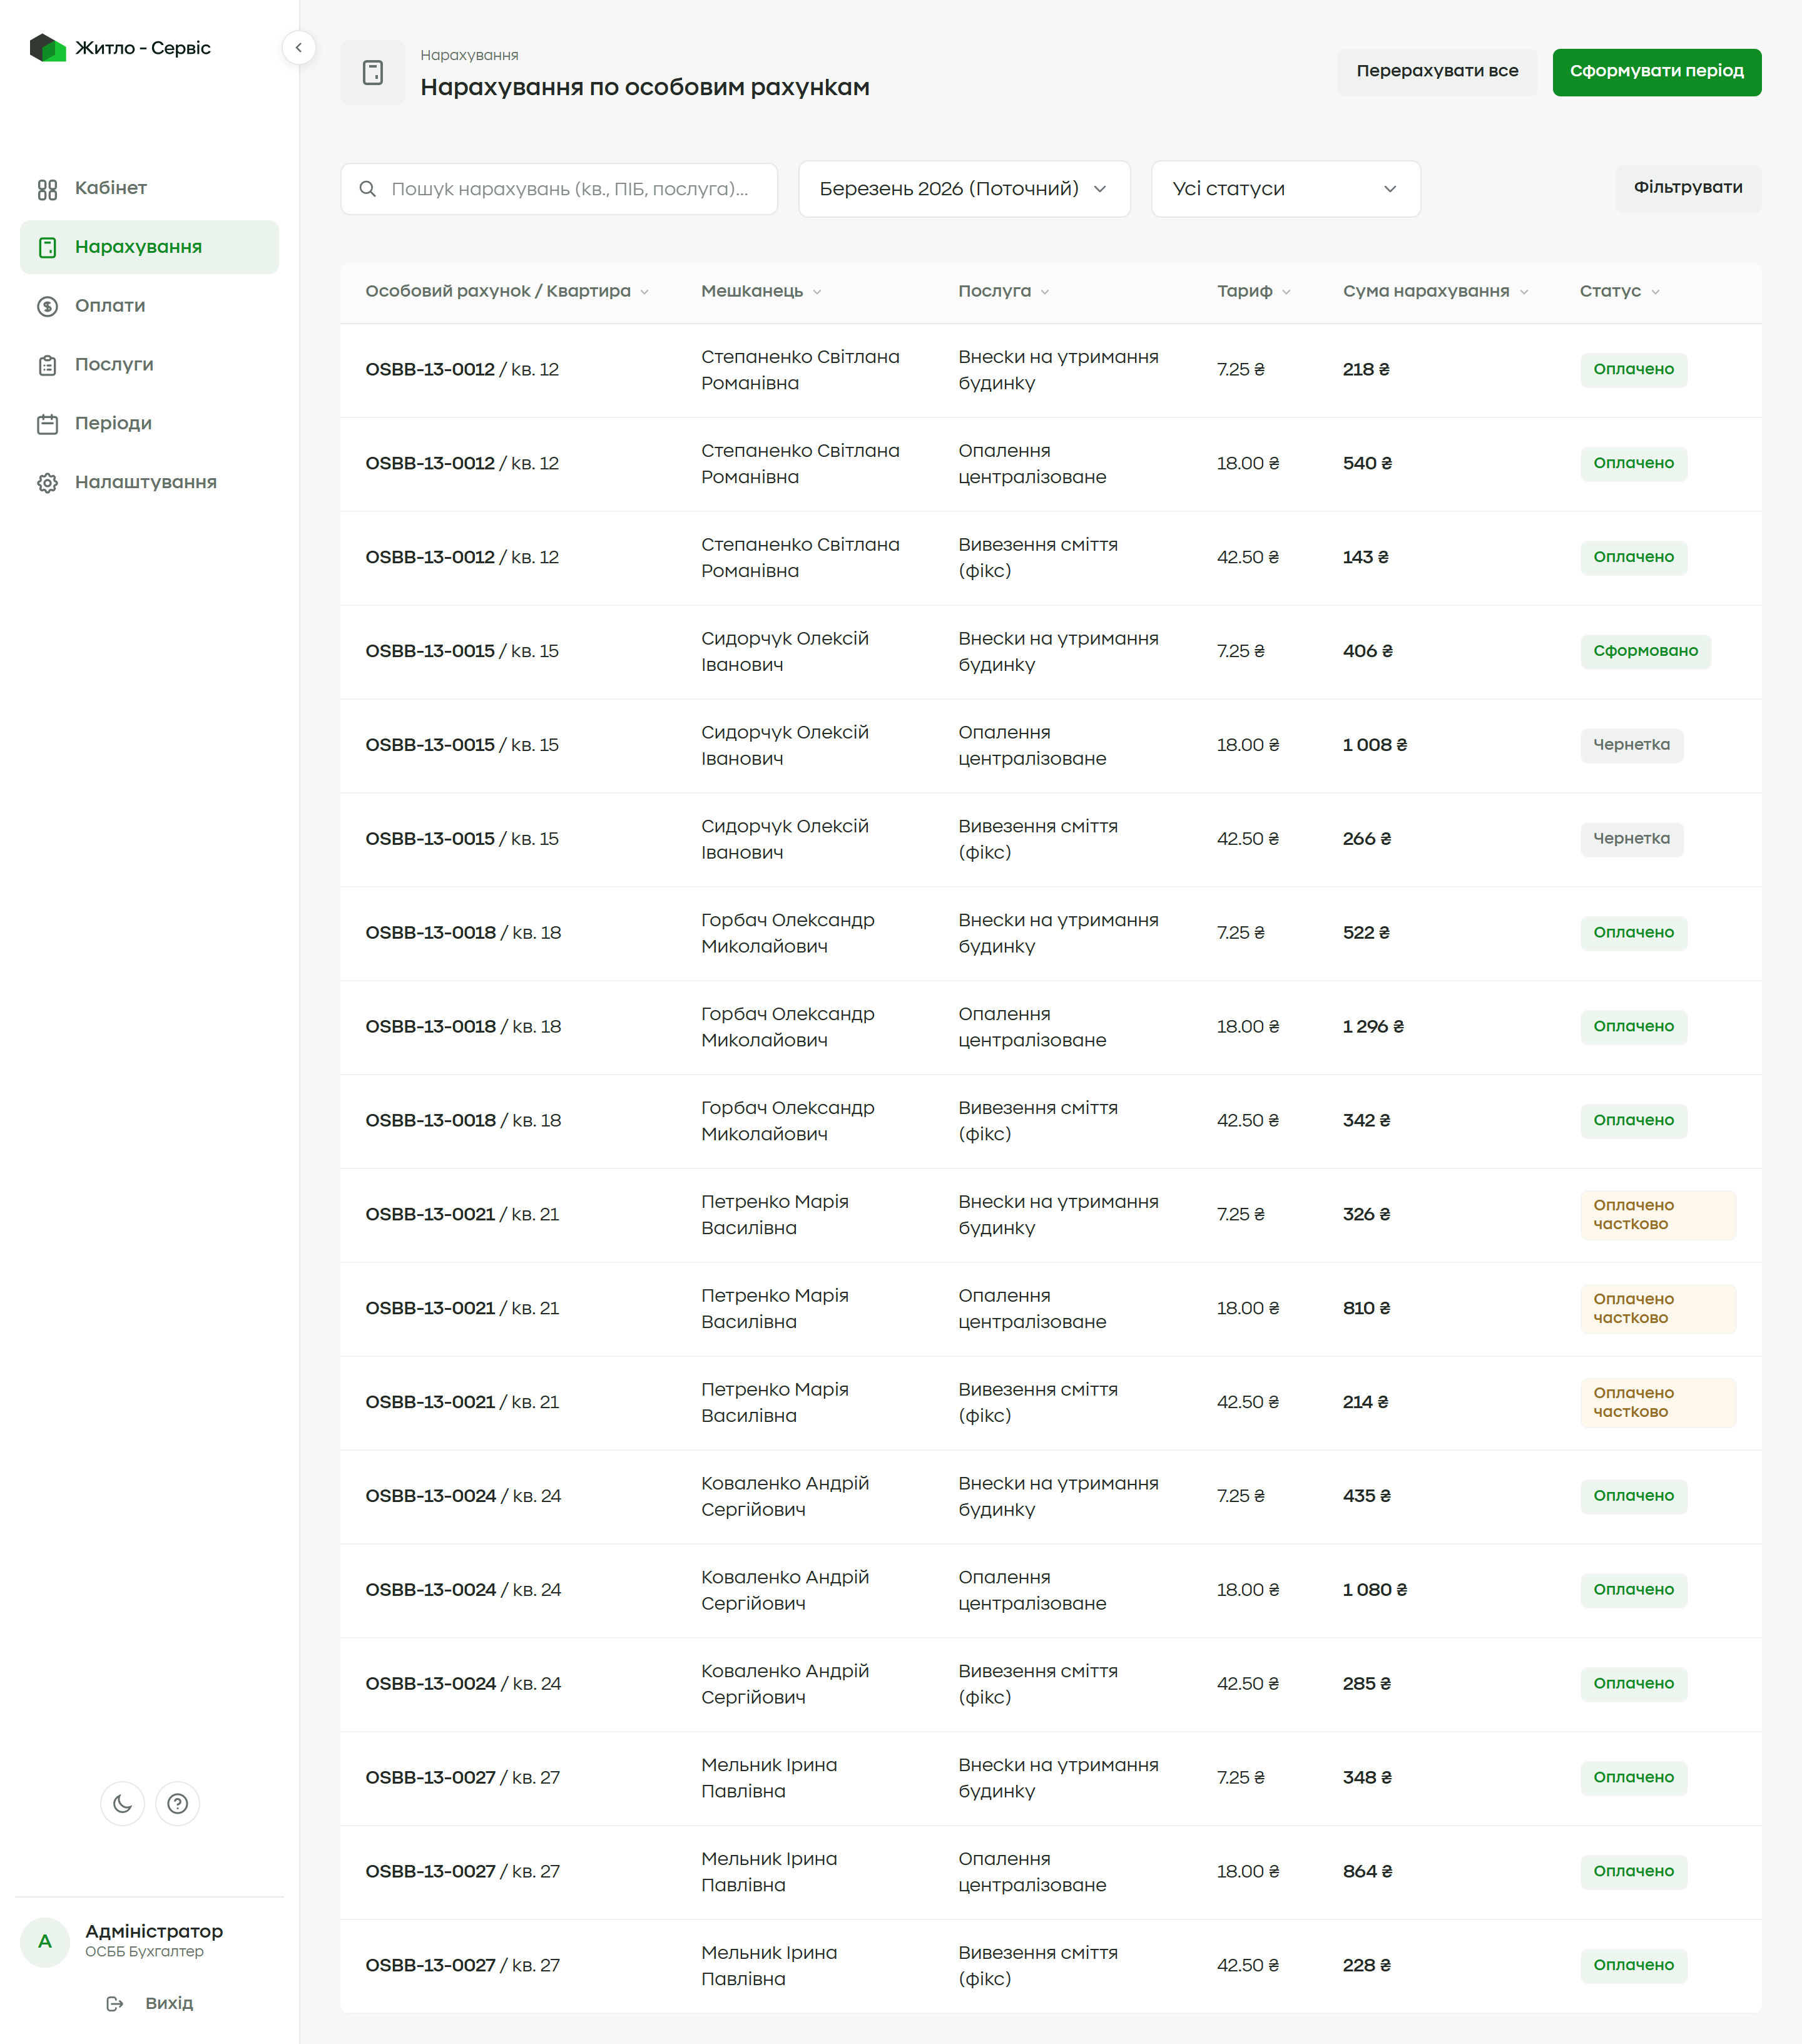
Task: Click the search magnifier icon
Action: [368, 189]
